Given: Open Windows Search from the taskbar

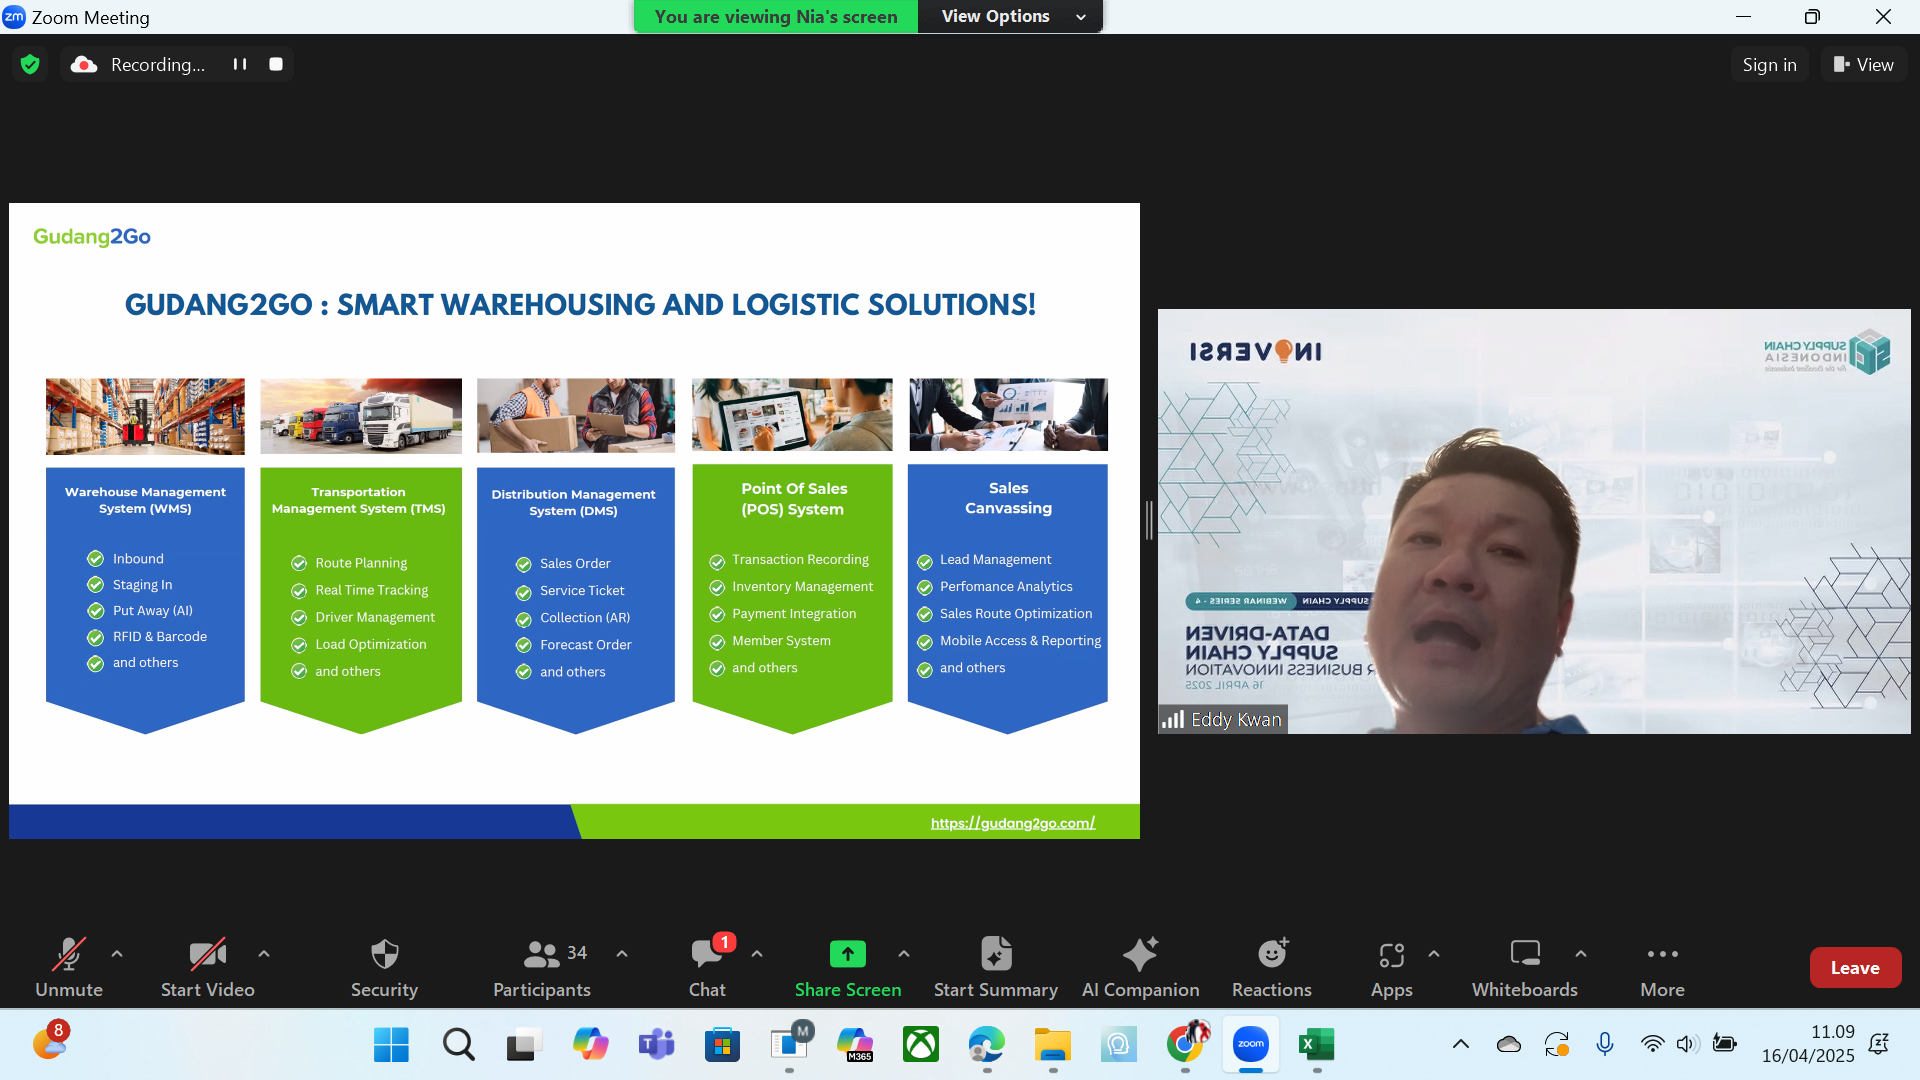Looking at the screenshot, I should click(x=458, y=1045).
